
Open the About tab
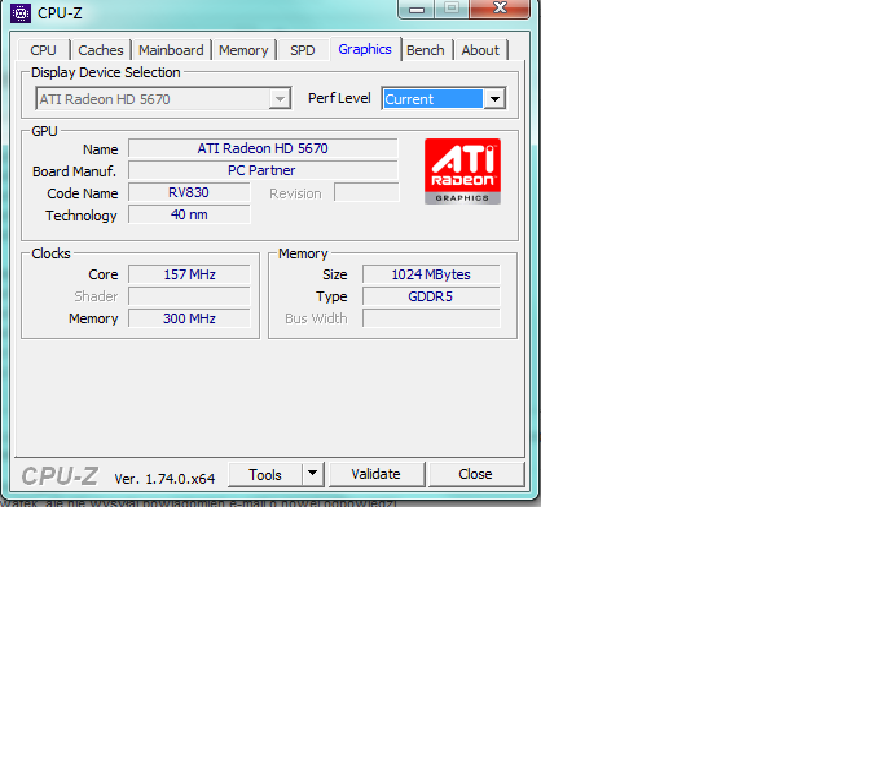pos(480,50)
